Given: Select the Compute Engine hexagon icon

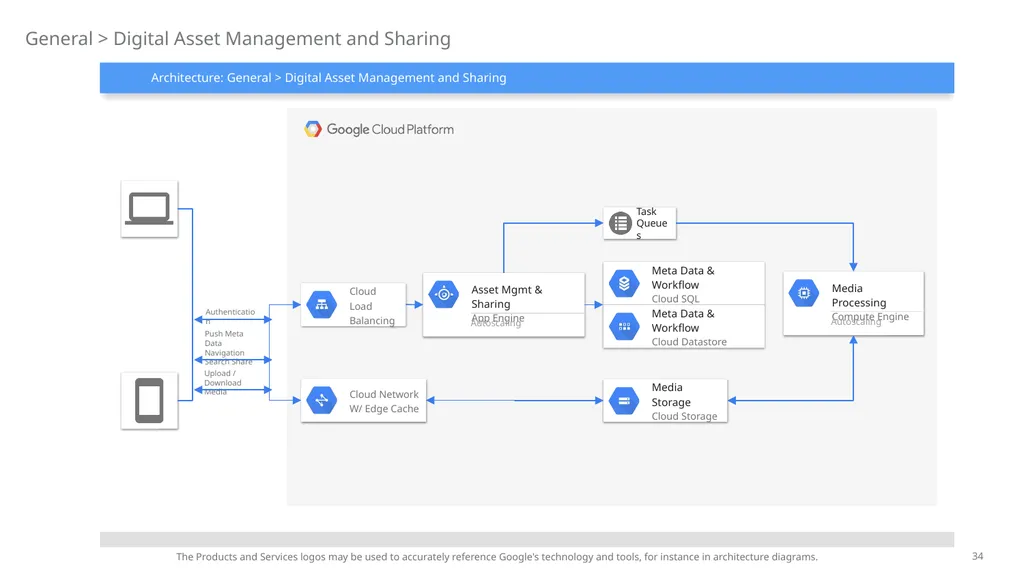Looking at the screenshot, I should click(804, 293).
